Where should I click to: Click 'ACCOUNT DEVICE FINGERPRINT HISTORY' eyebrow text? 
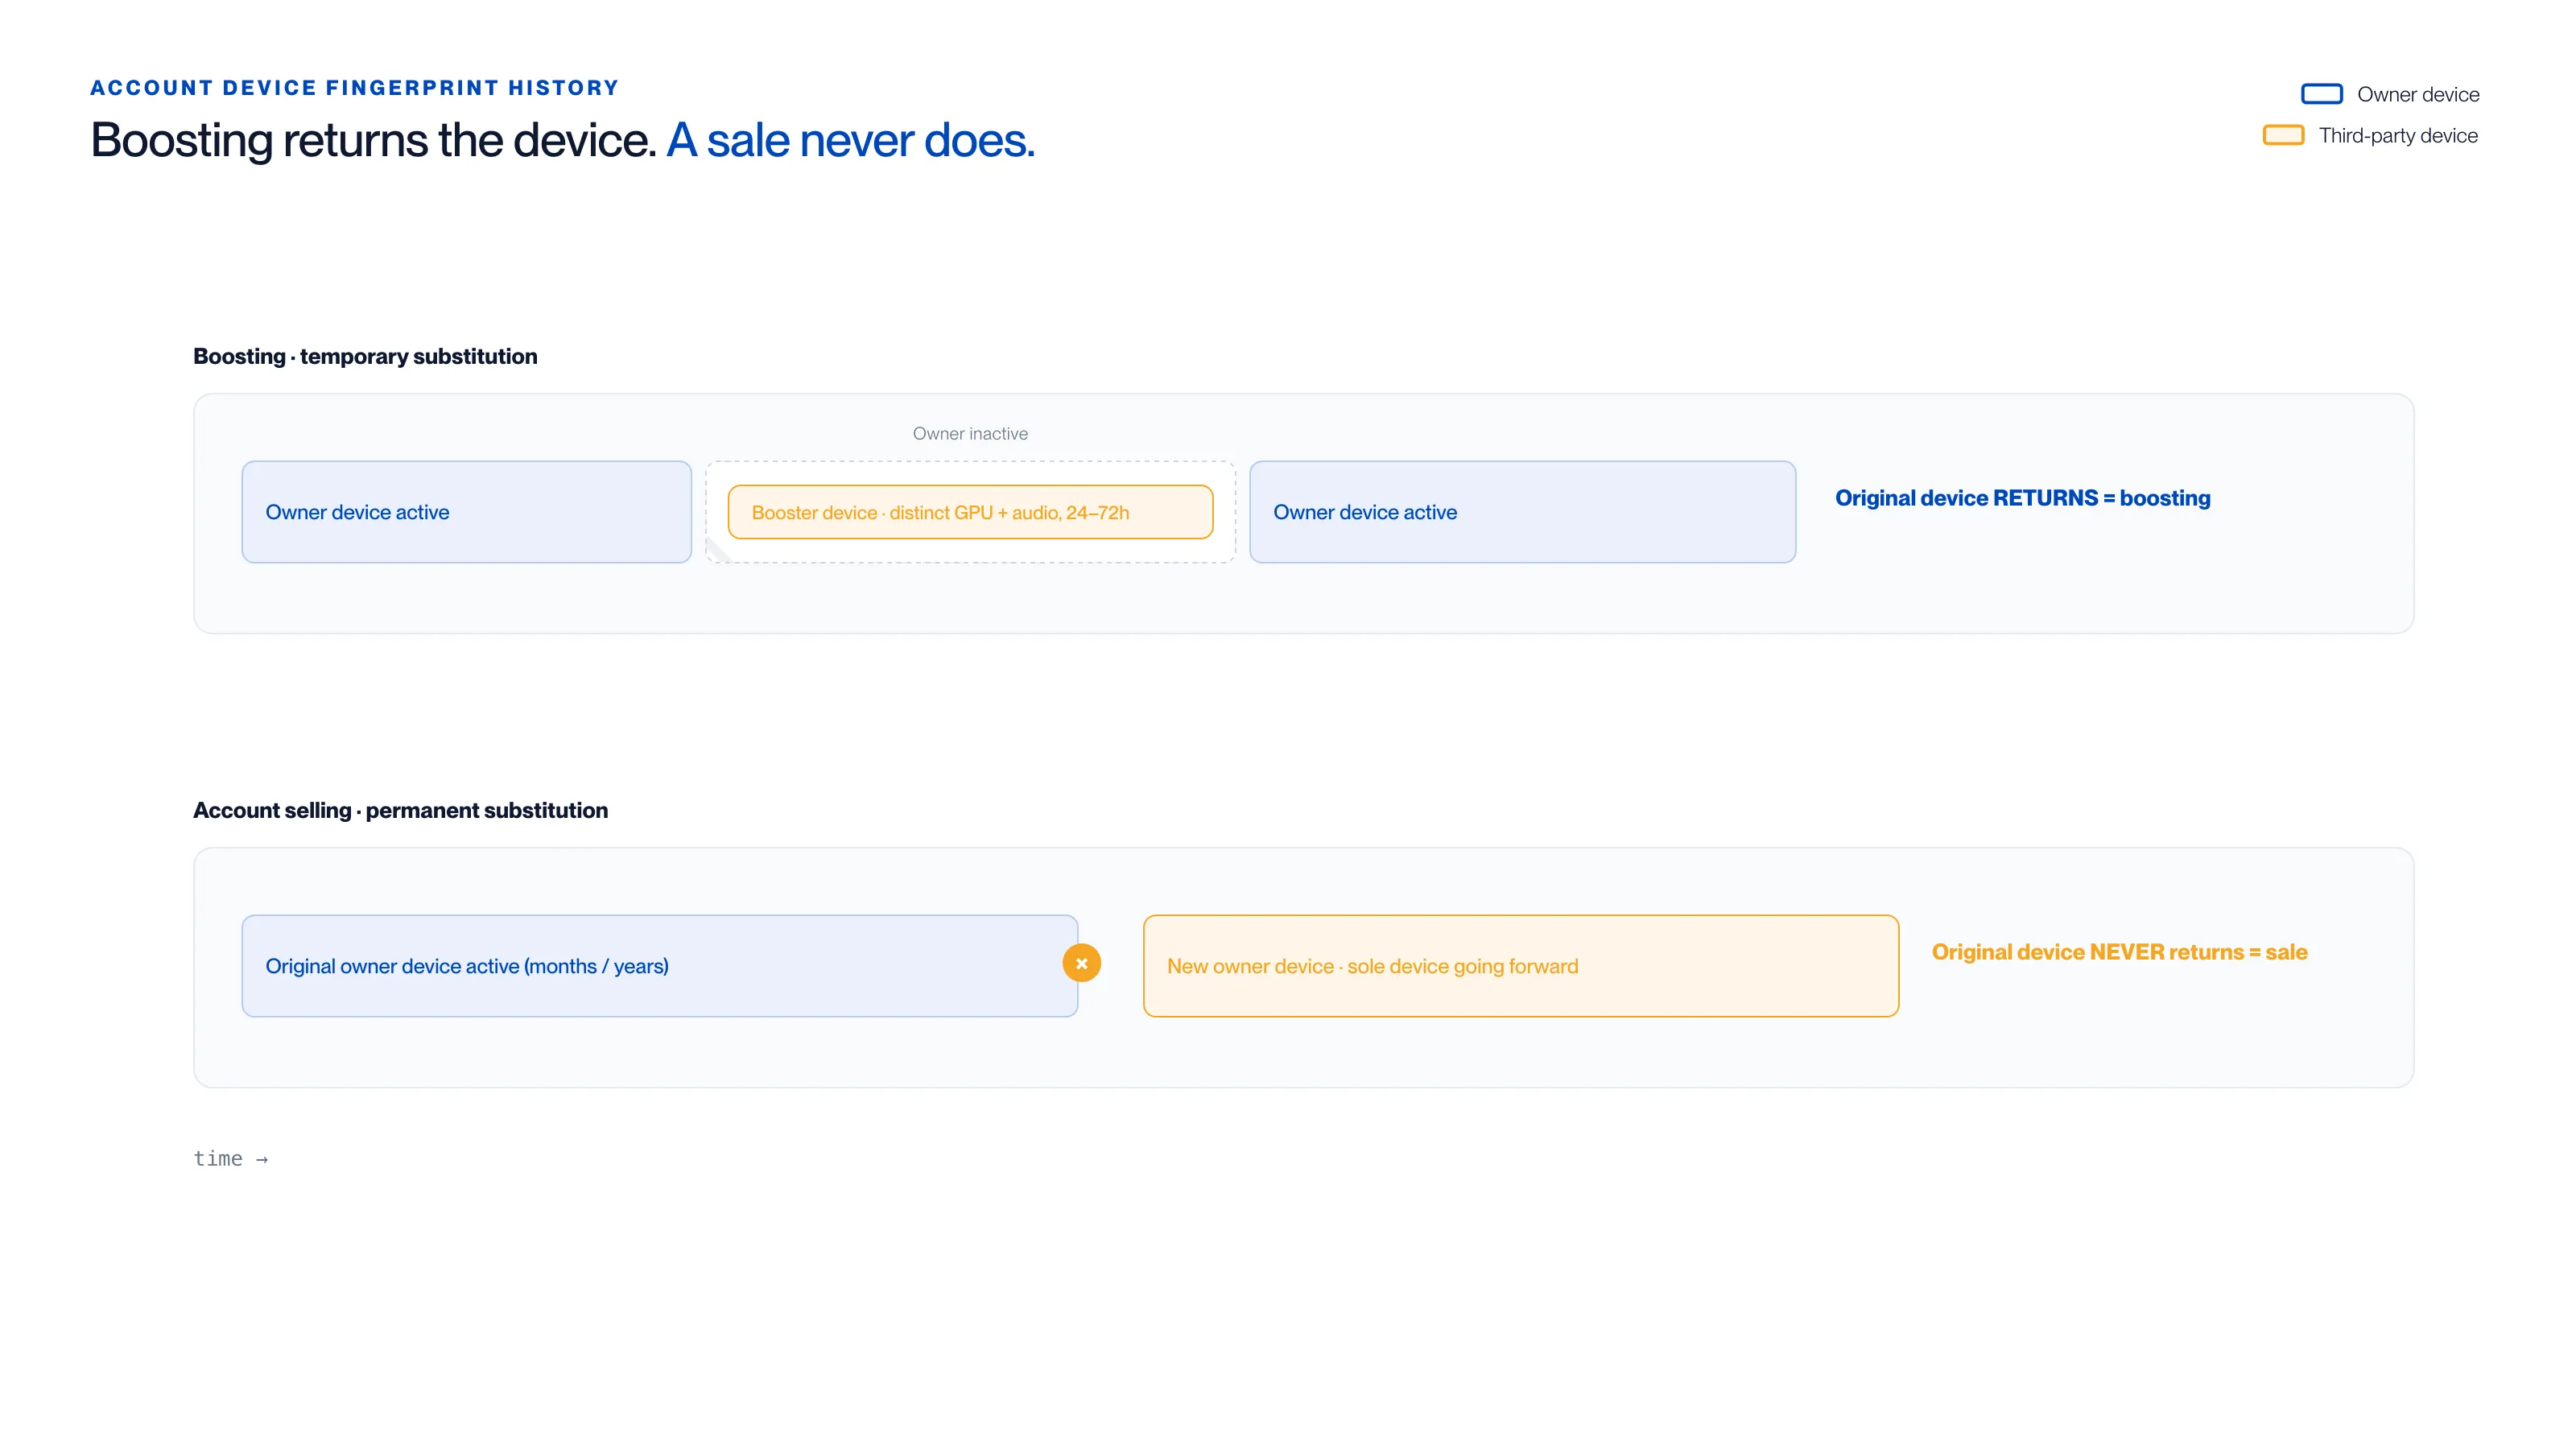pos(355,88)
